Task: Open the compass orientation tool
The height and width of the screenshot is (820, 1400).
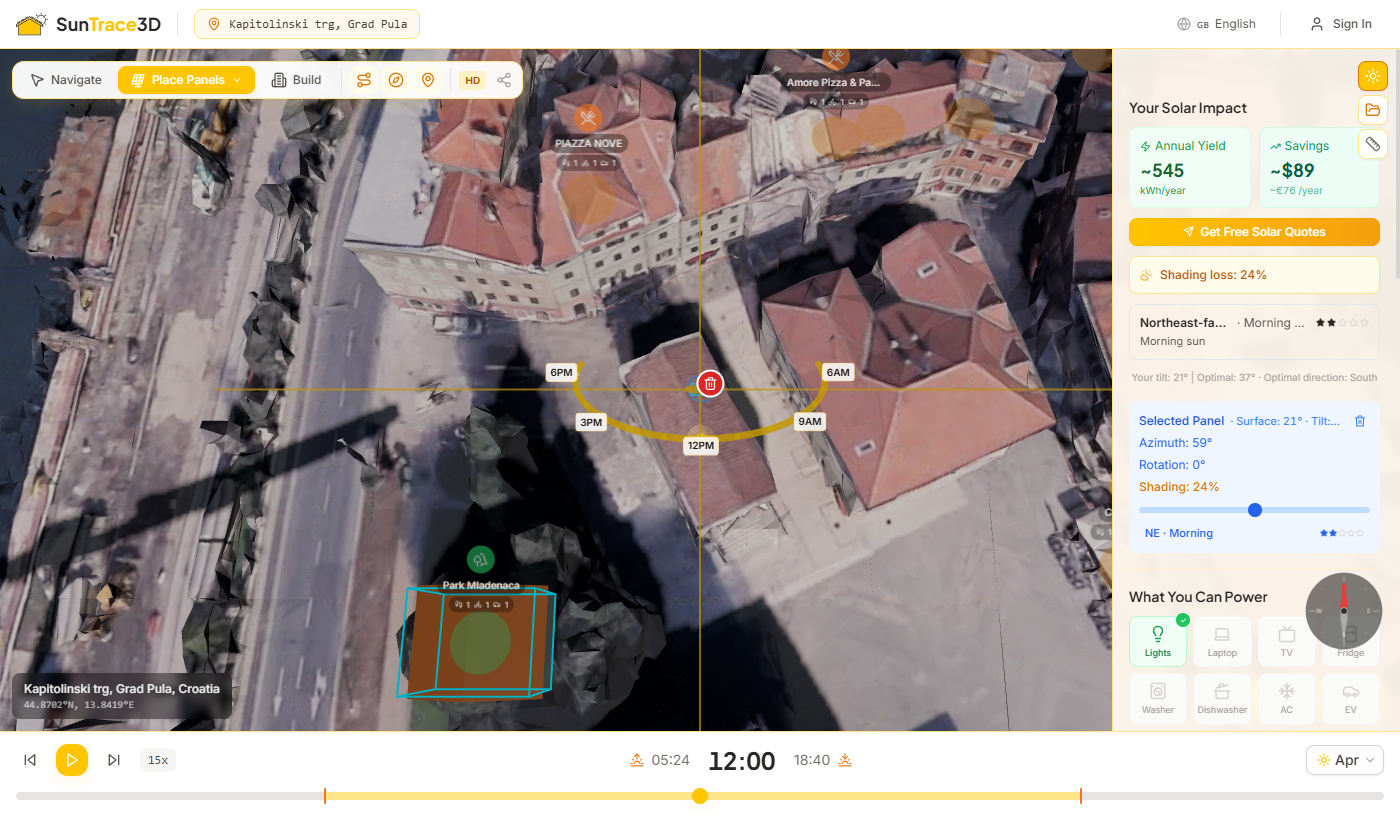Action: (396, 80)
